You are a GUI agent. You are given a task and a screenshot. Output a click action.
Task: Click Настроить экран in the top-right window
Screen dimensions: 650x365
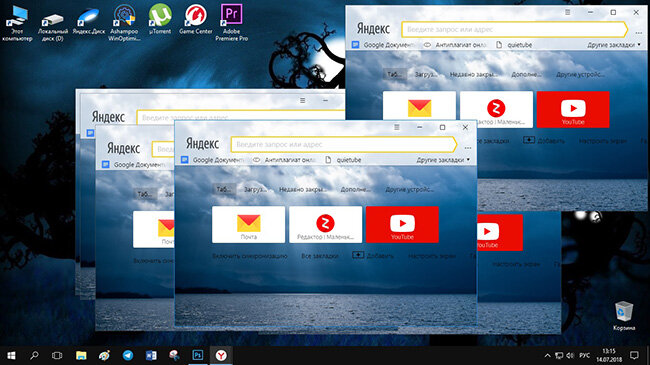coord(602,141)
